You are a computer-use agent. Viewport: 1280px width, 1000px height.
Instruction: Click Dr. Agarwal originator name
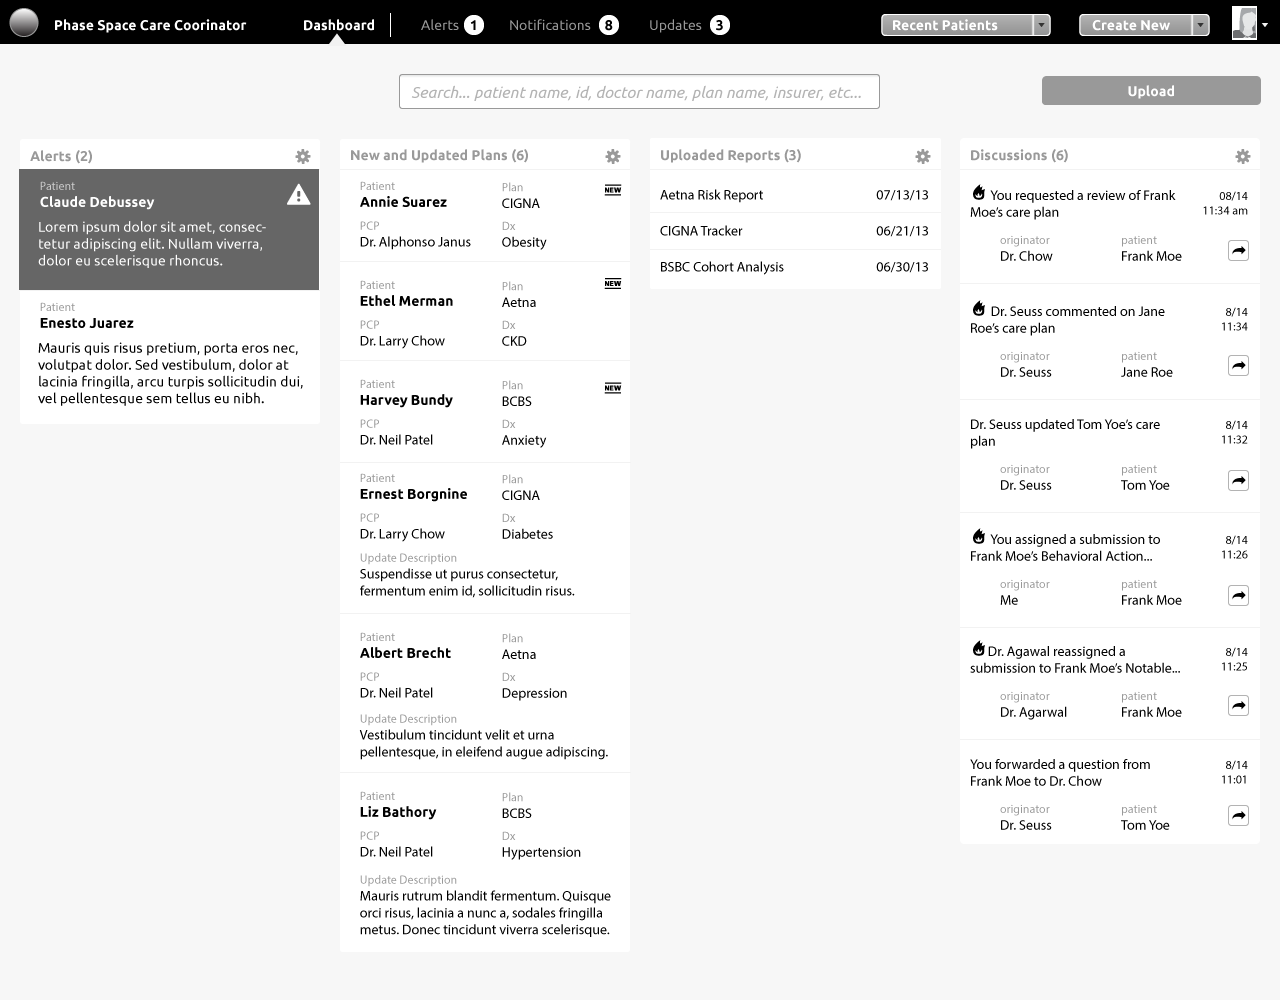pos(1033,712)
